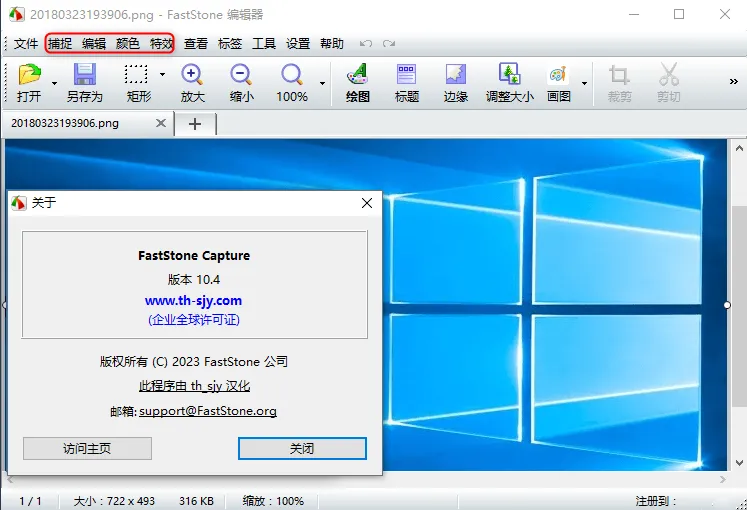
Task: Click the redo arrow in menu bar
Action: click(389, 44)
